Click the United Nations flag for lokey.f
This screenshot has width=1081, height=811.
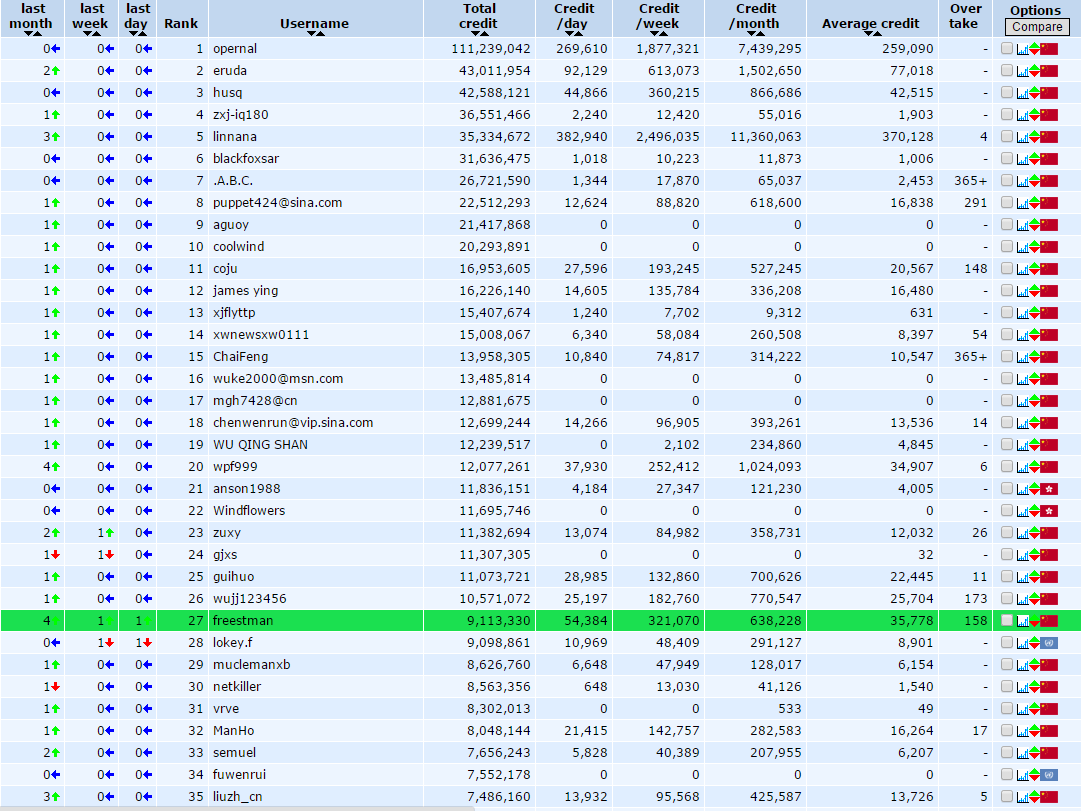click(x=1049, y=643)
